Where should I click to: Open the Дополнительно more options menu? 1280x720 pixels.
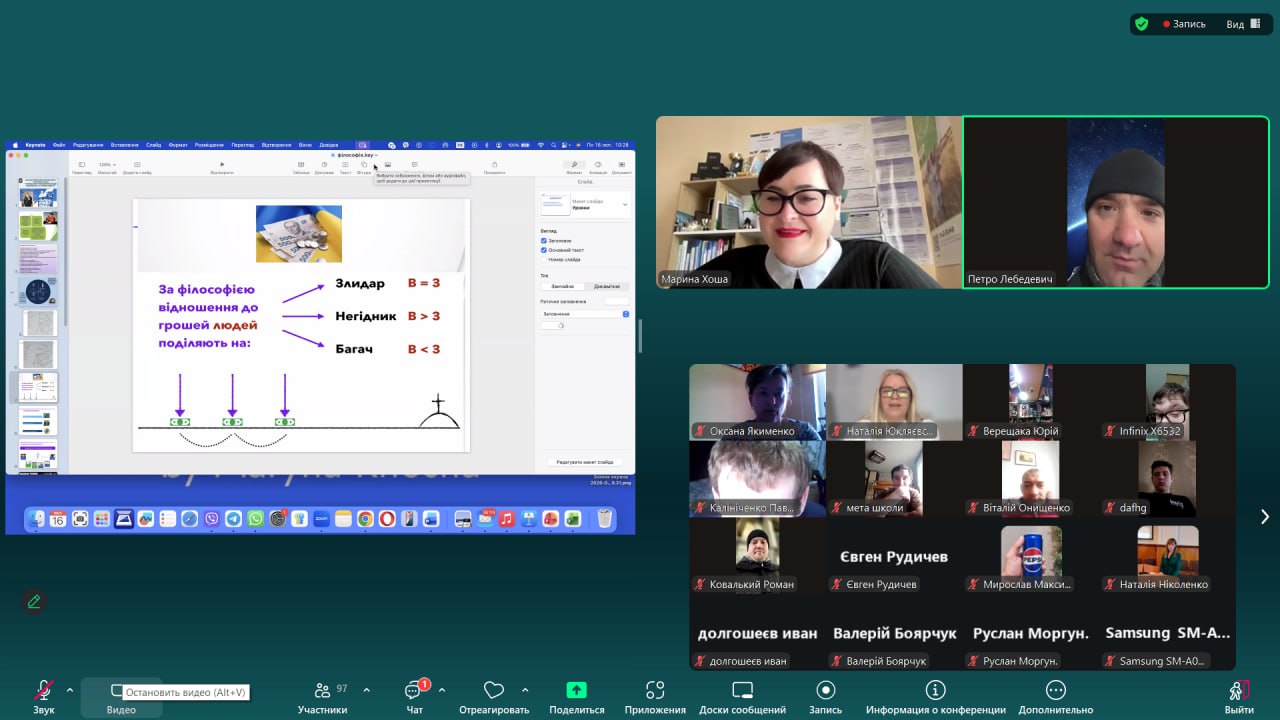[1055, 691]
